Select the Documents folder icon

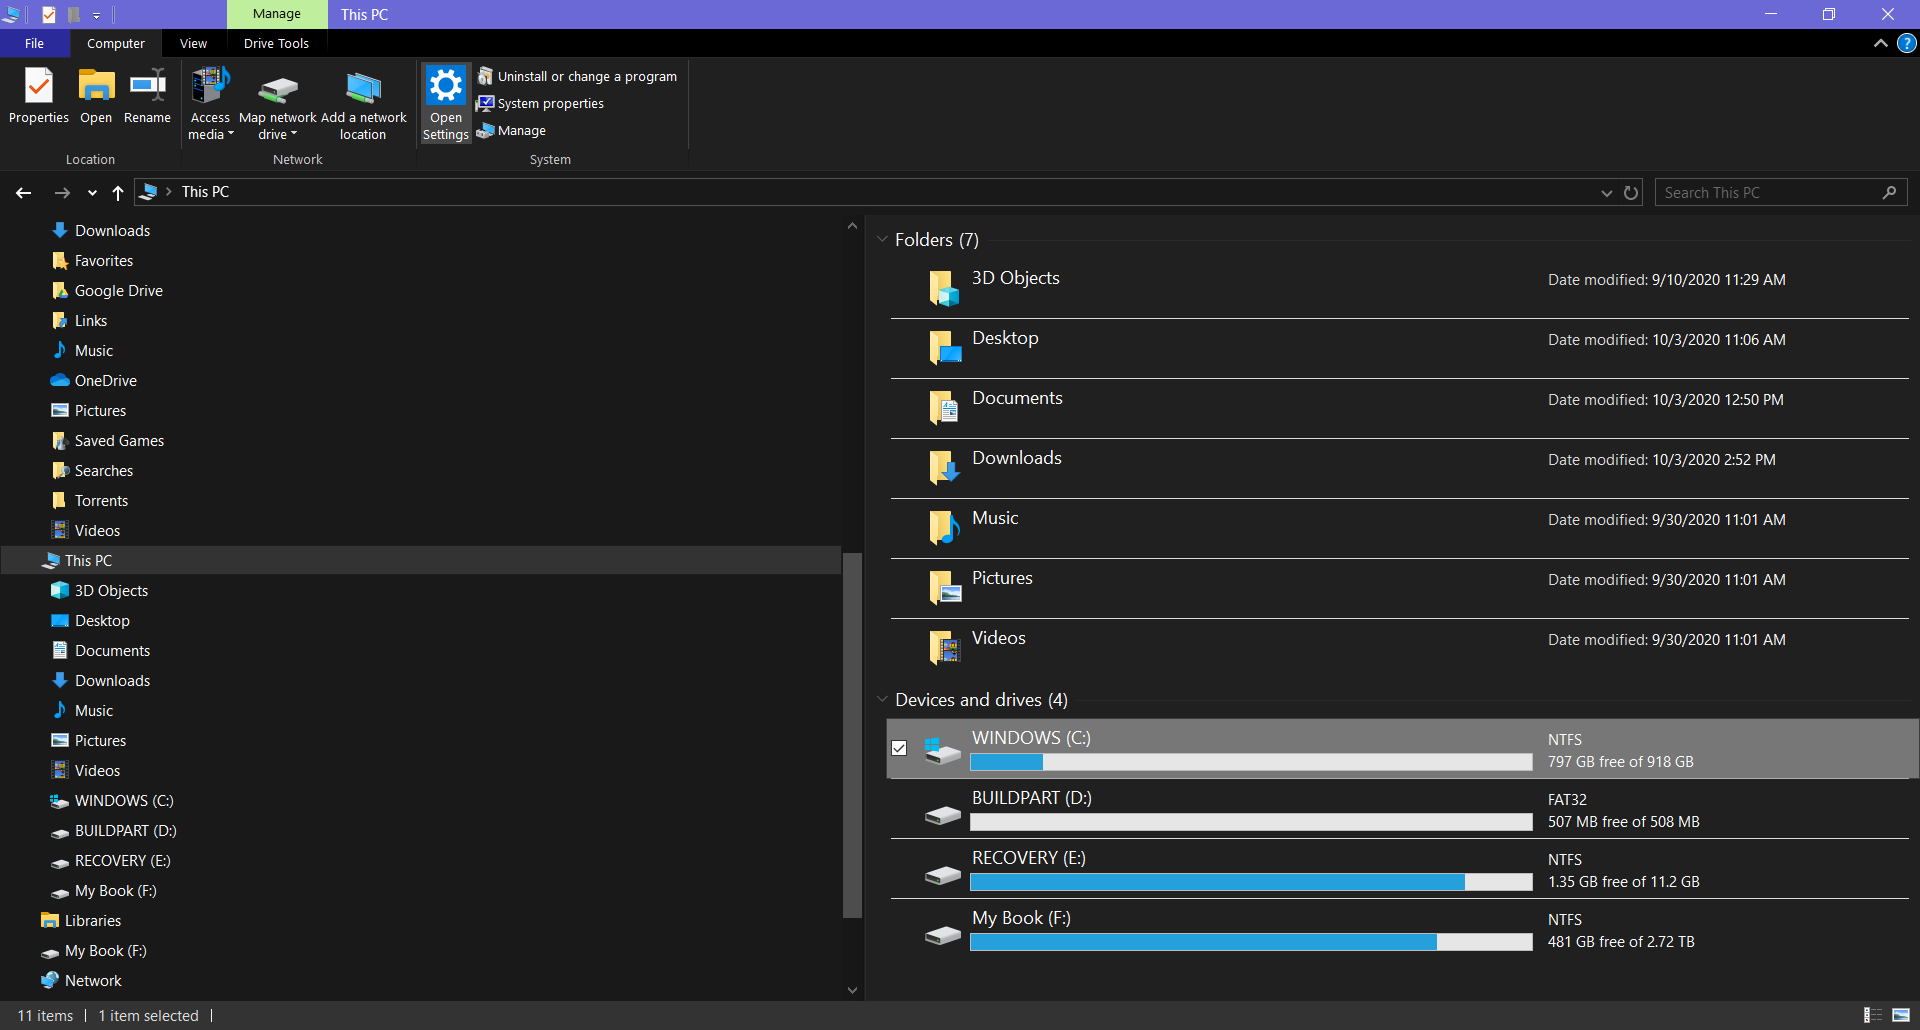coord(944,409)
